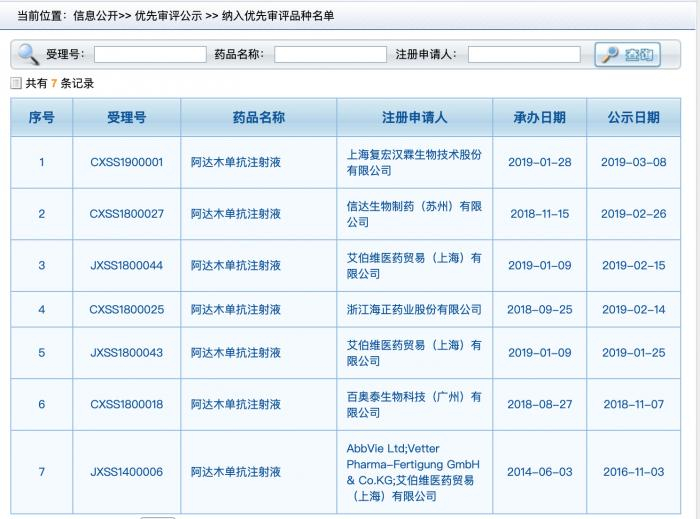Select acceptance number JXSS1400006
Screen dimensions: 700x519
click(127, 472)
